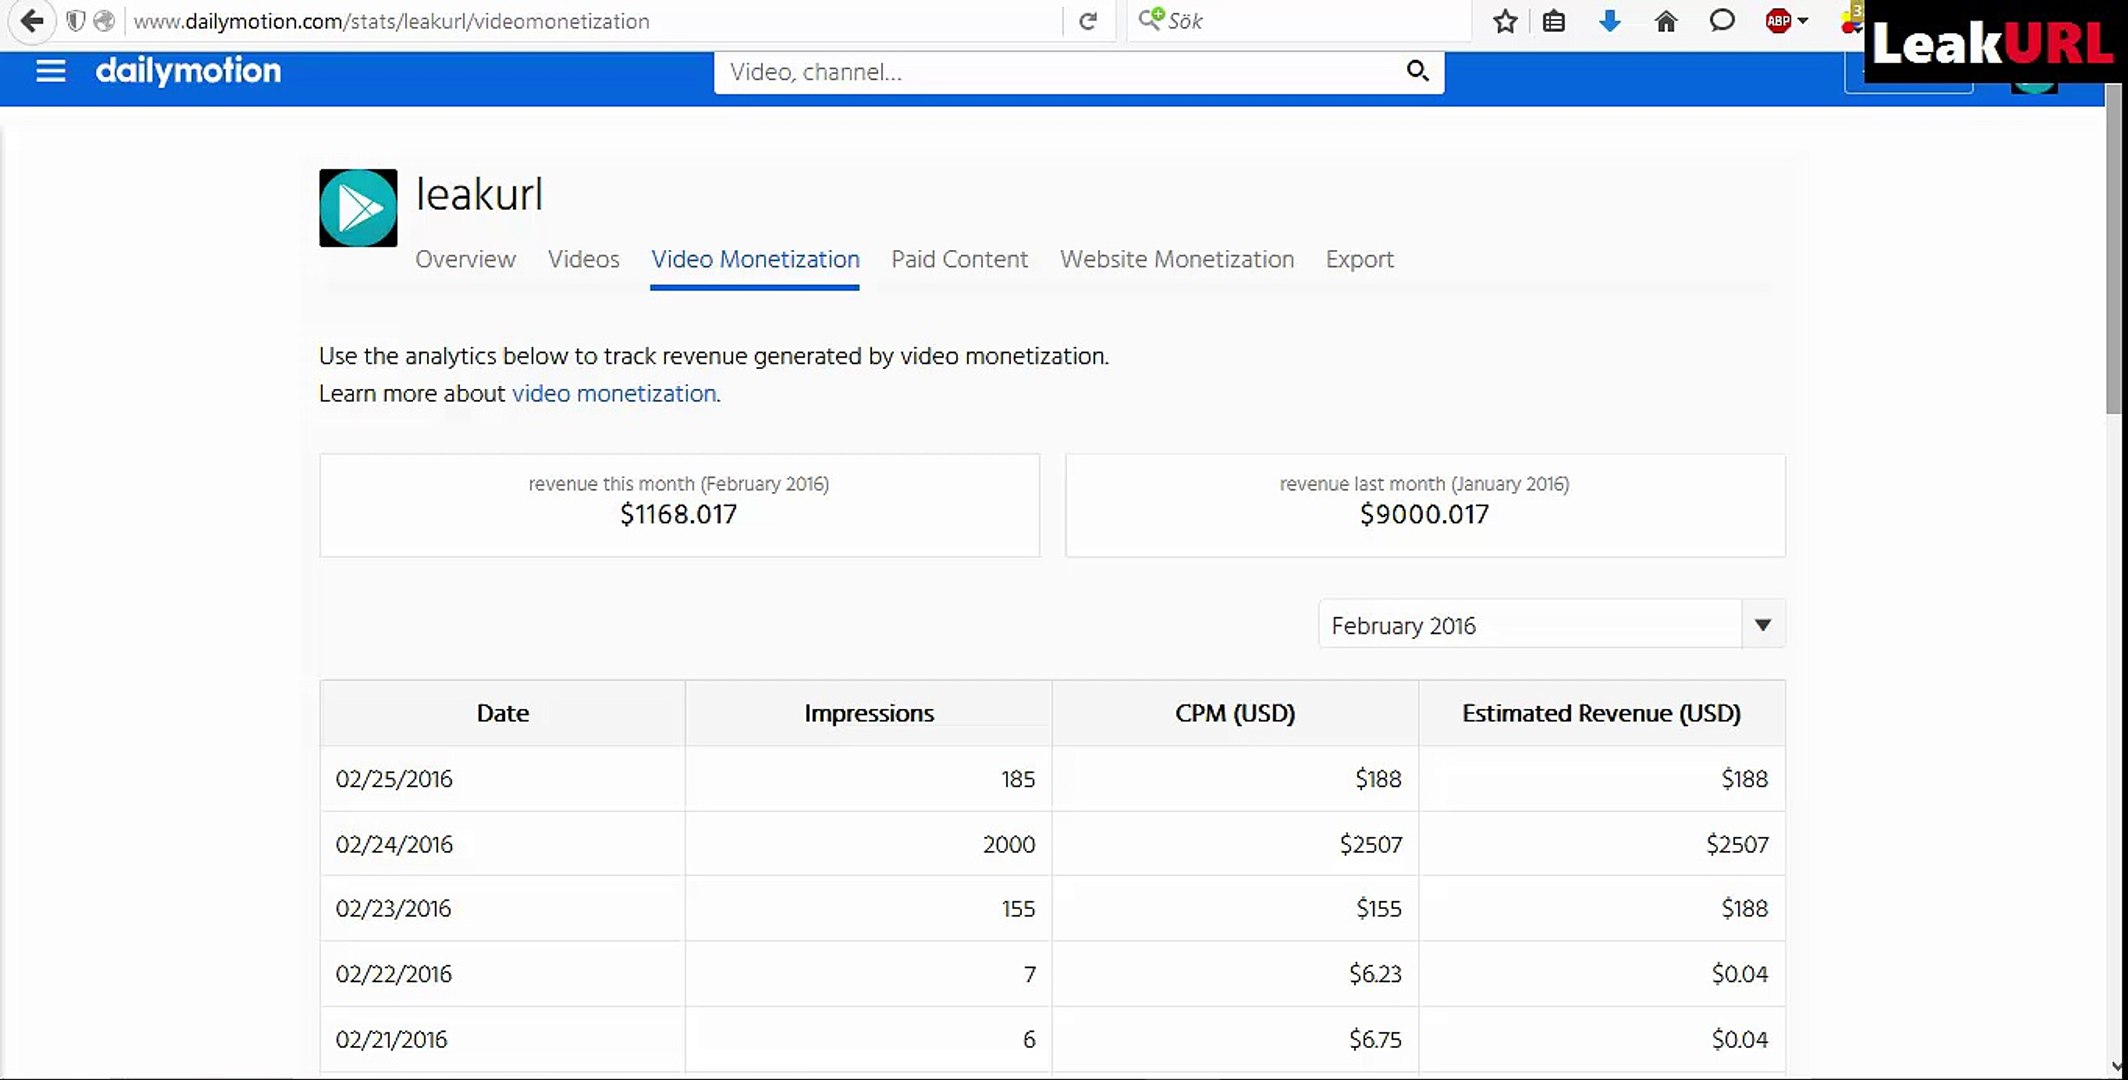This screenshot has width=2128, height=1080.
Task: Expand the February 2016 month dropdown
Action: tap(1762, 625)
